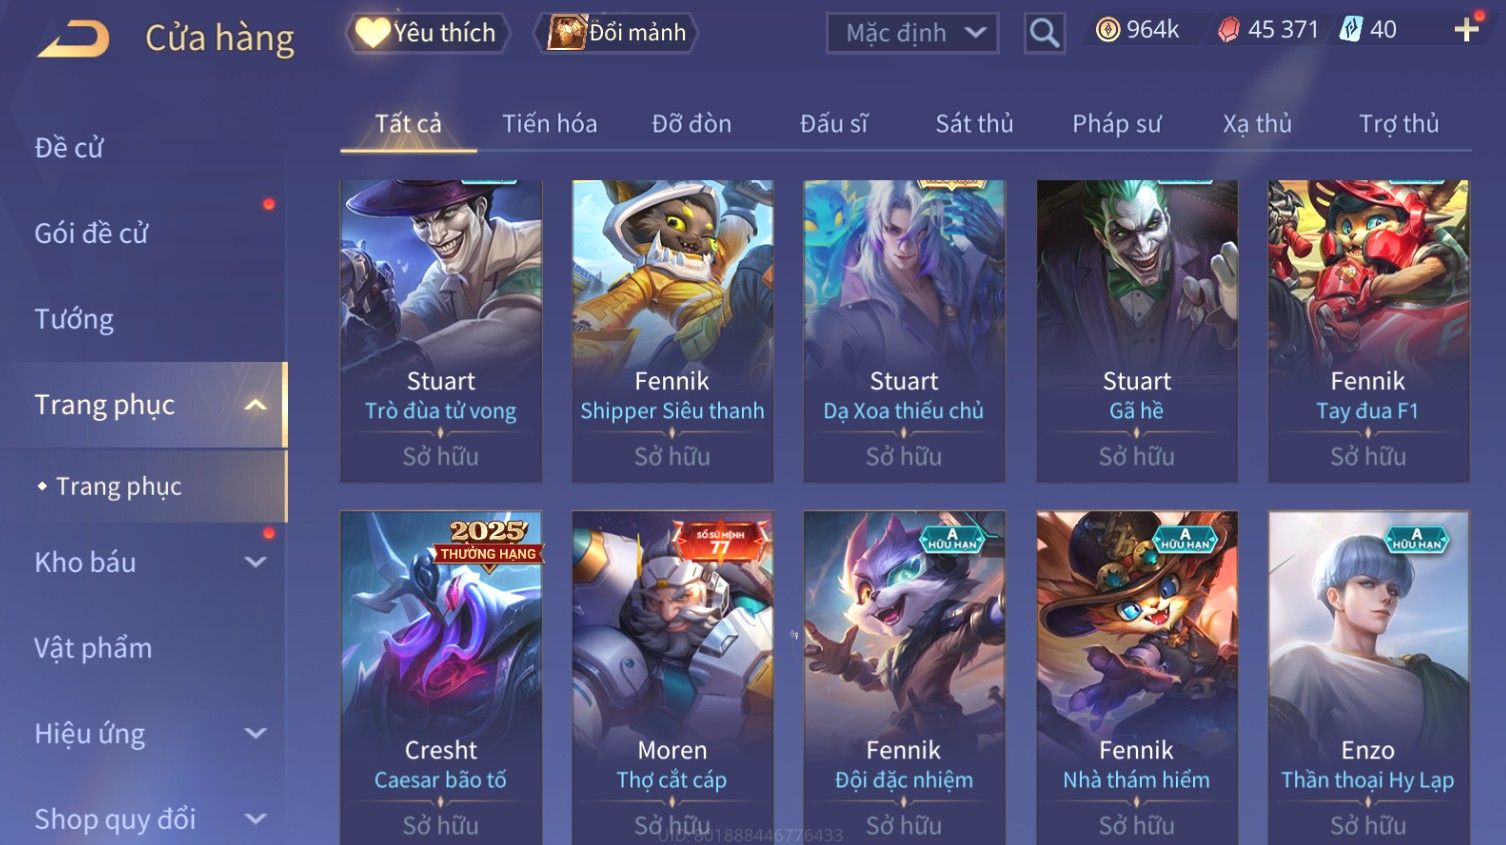Open the search magnifier icon
This screenshot has height=845, width=1506.
click(1044, 33)
